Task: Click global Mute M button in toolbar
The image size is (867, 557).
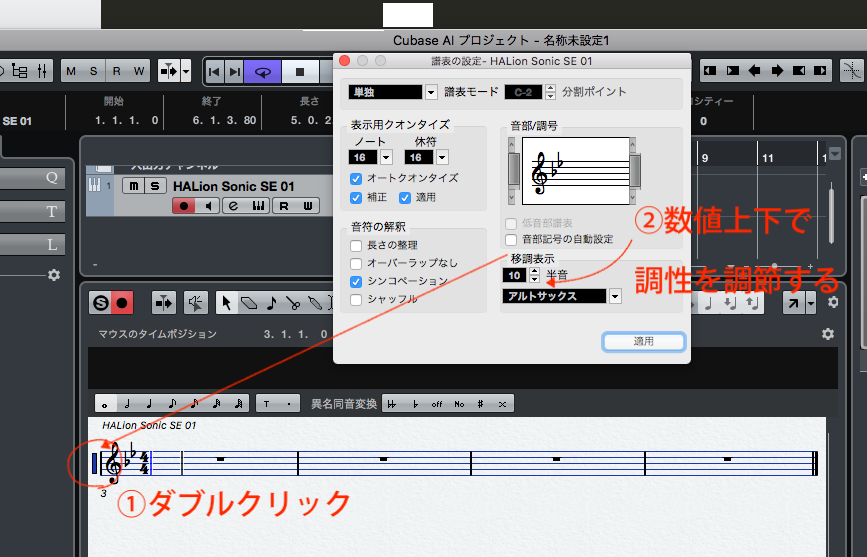Action: tap(71, 71)
